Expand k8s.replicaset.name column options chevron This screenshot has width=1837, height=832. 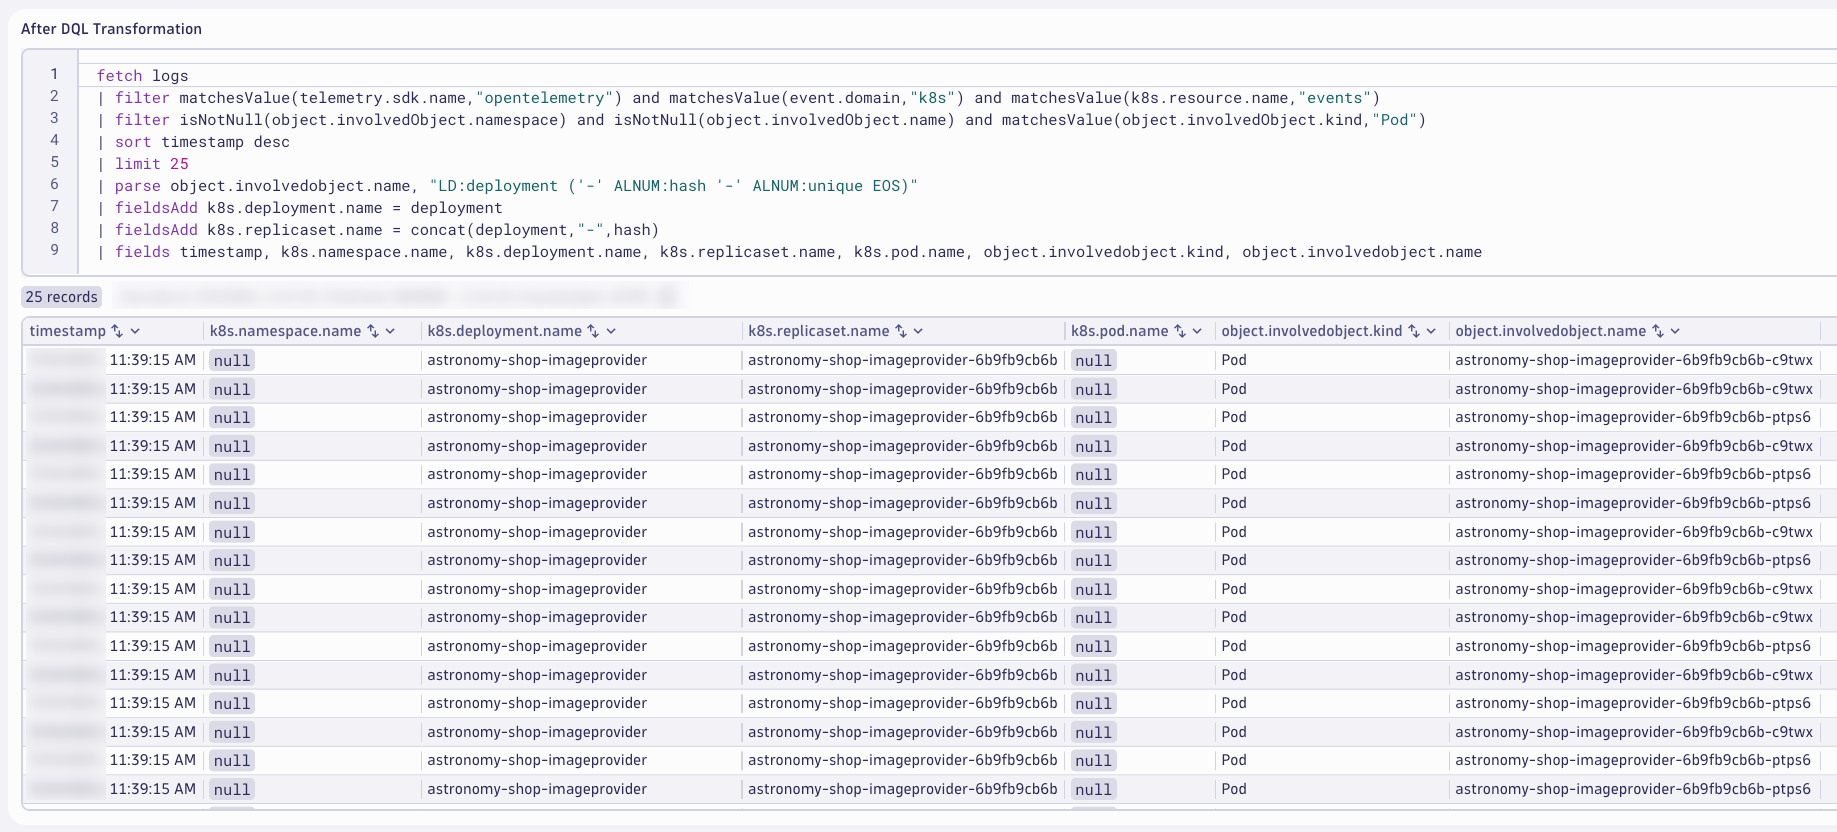point(918,331)
